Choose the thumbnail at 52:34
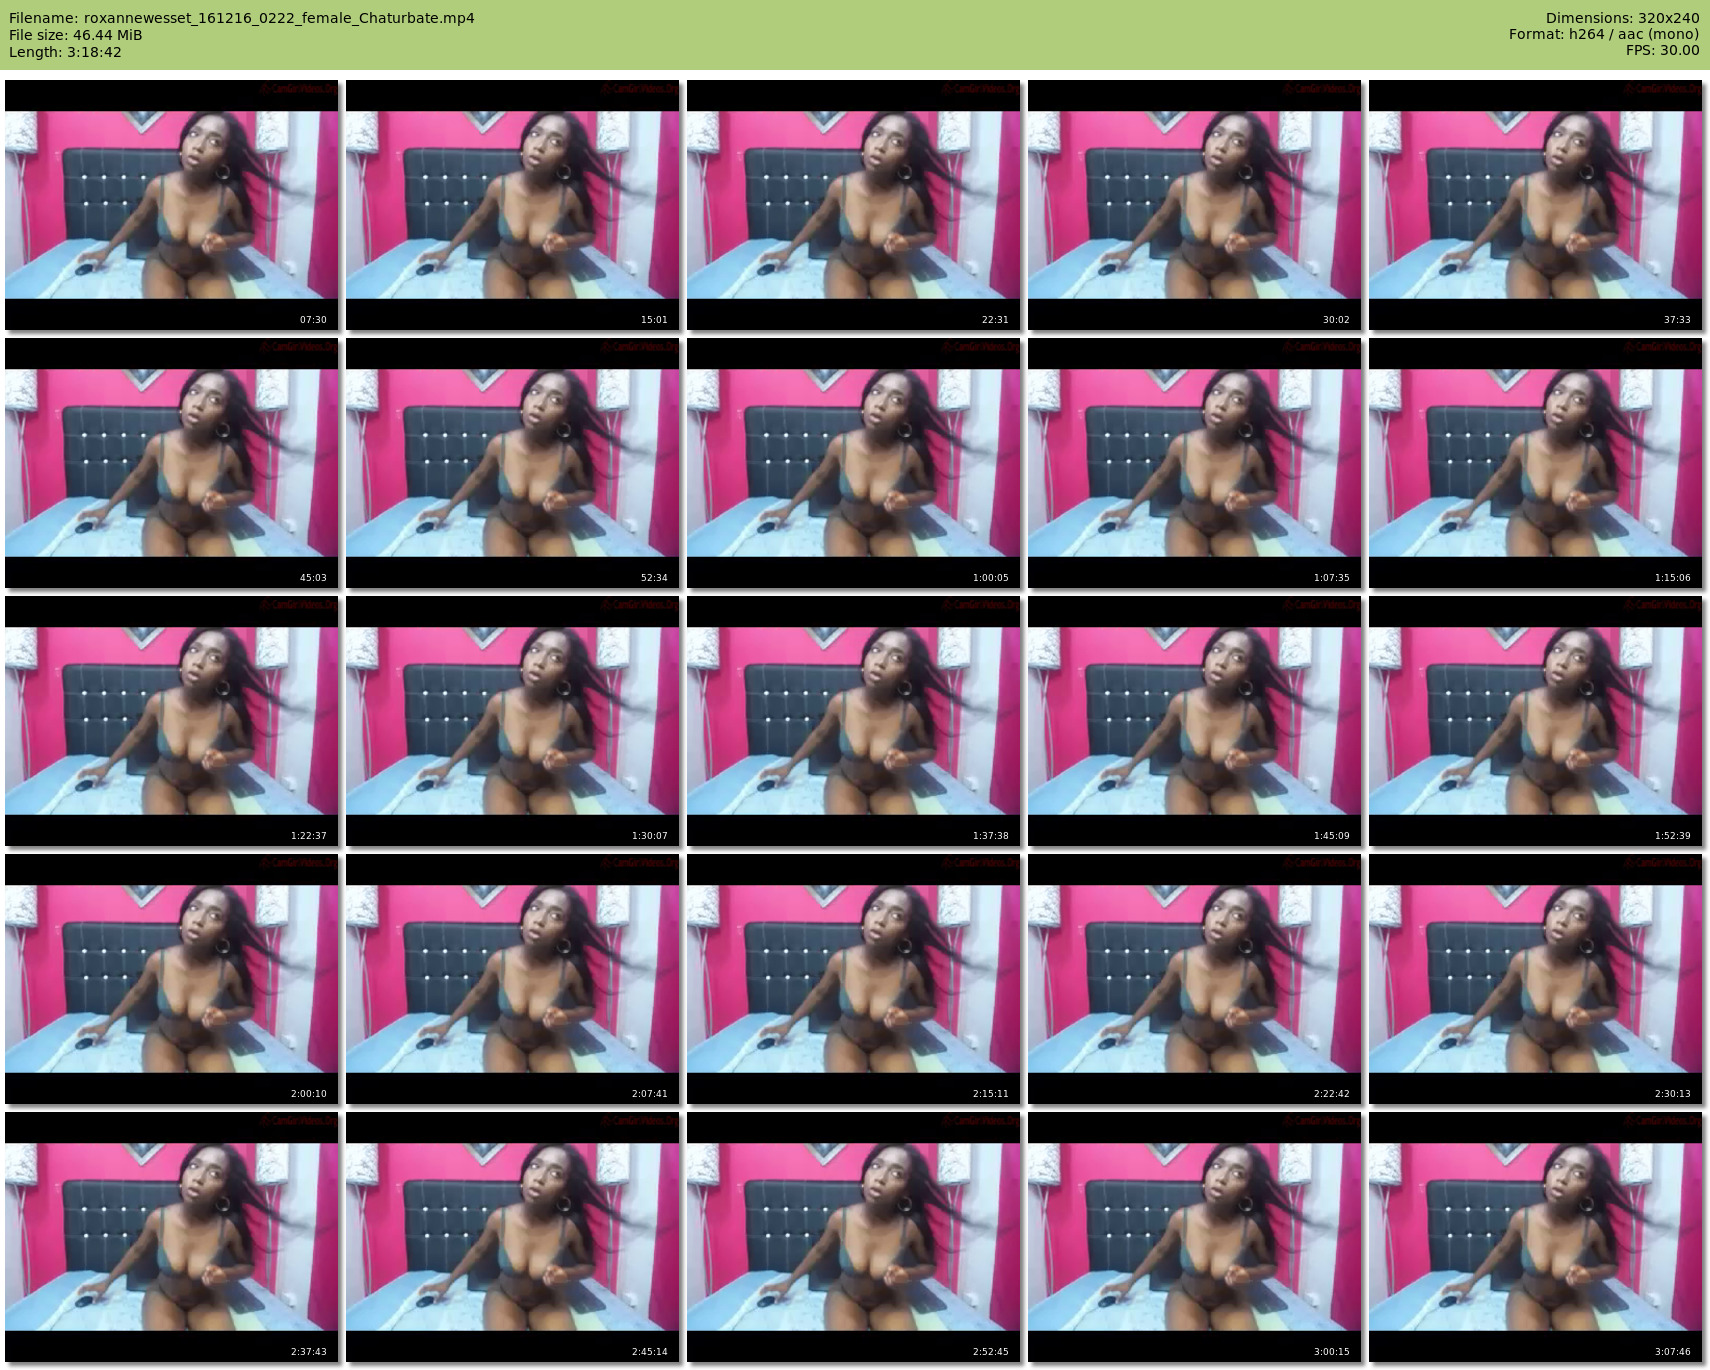 tap(513, 463)
